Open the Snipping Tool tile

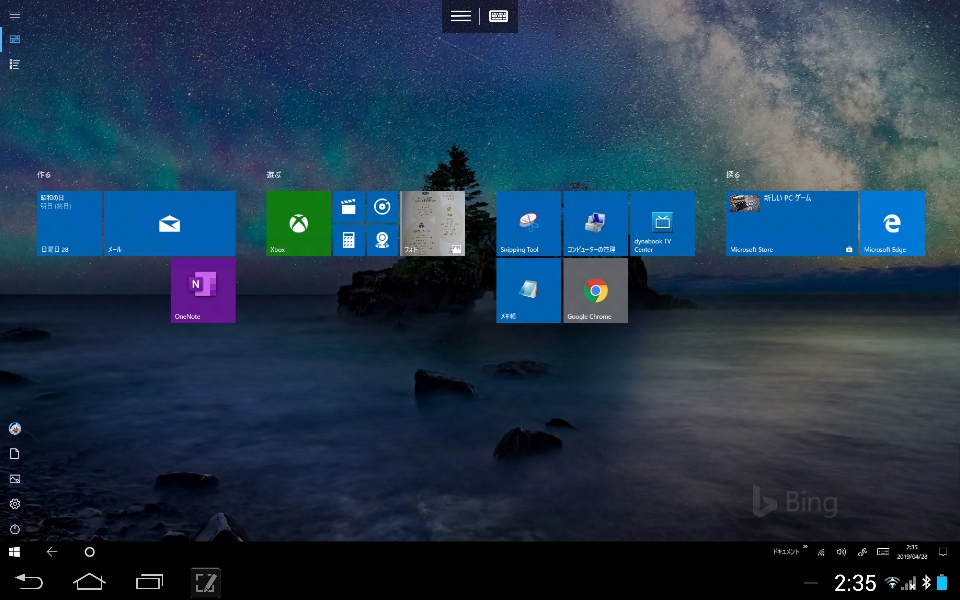coord(528,223)
